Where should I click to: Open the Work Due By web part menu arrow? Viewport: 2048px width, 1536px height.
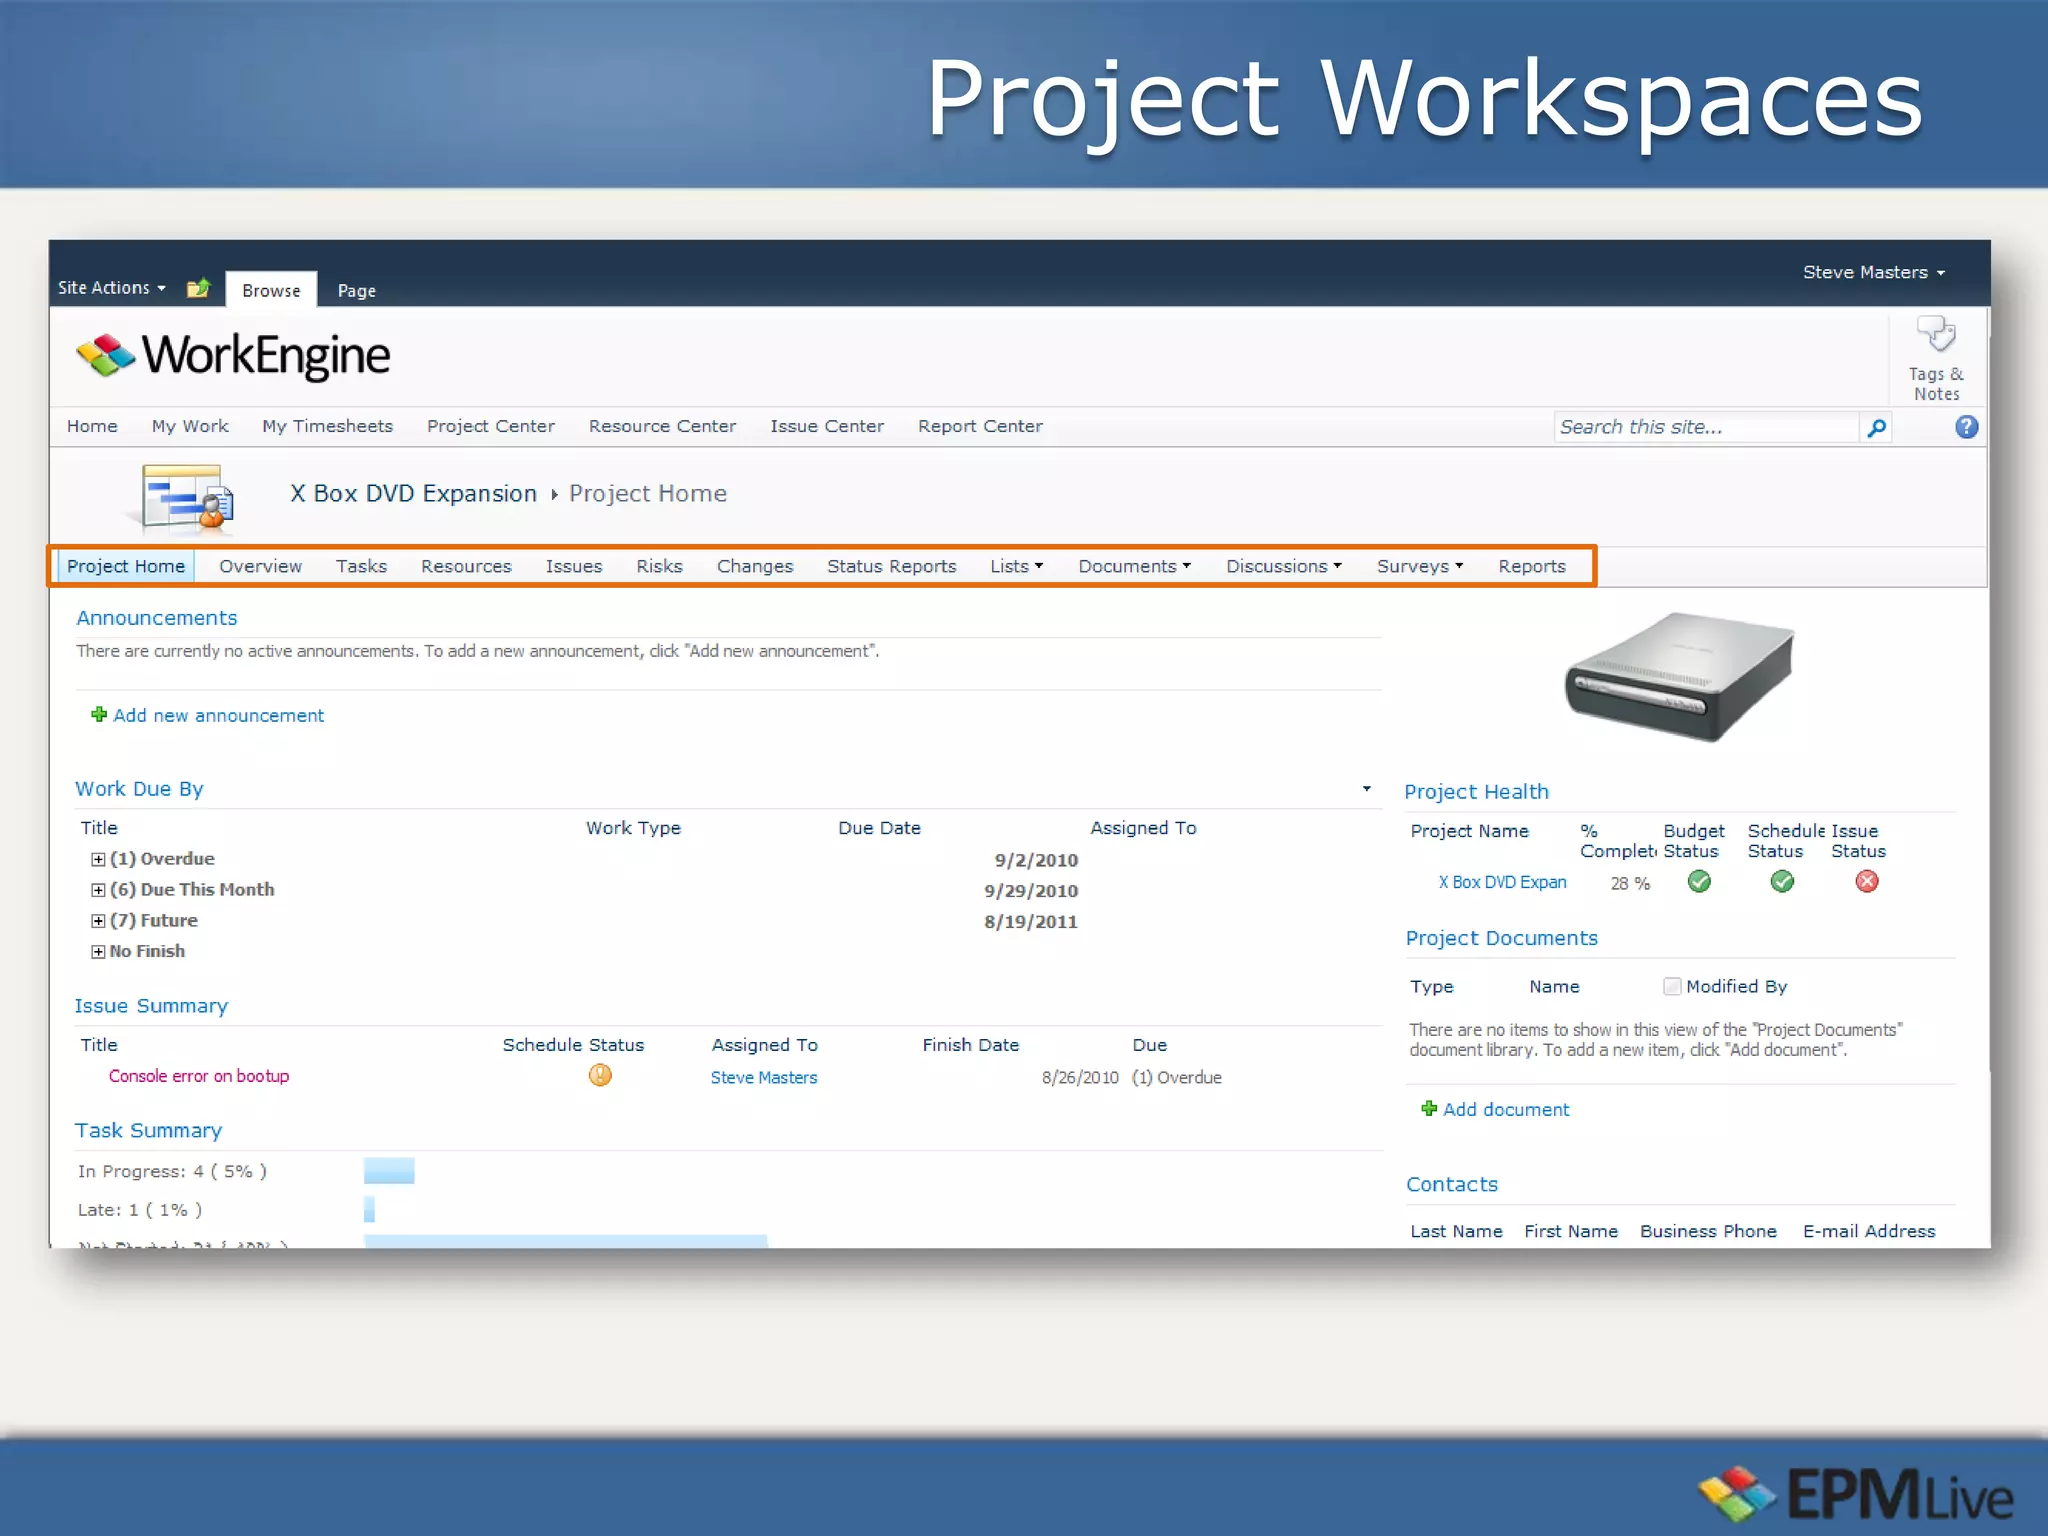1366,789
